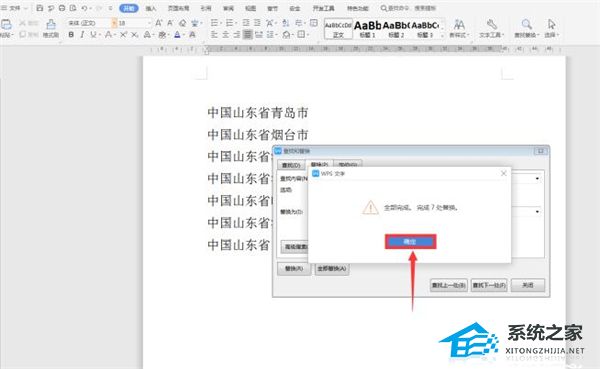The height and width of the screenshot is (369, 600).
Task: Click the Align right icon
Action: pyautogui.click(x=237, y=35)
